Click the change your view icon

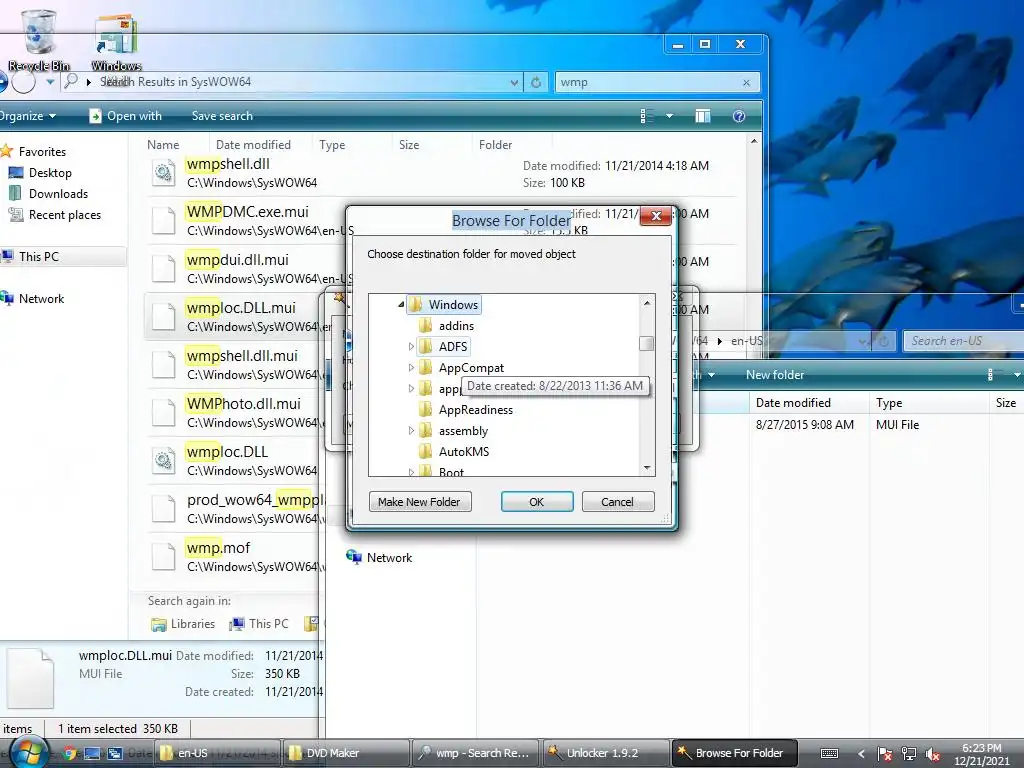tap(647, 116)
